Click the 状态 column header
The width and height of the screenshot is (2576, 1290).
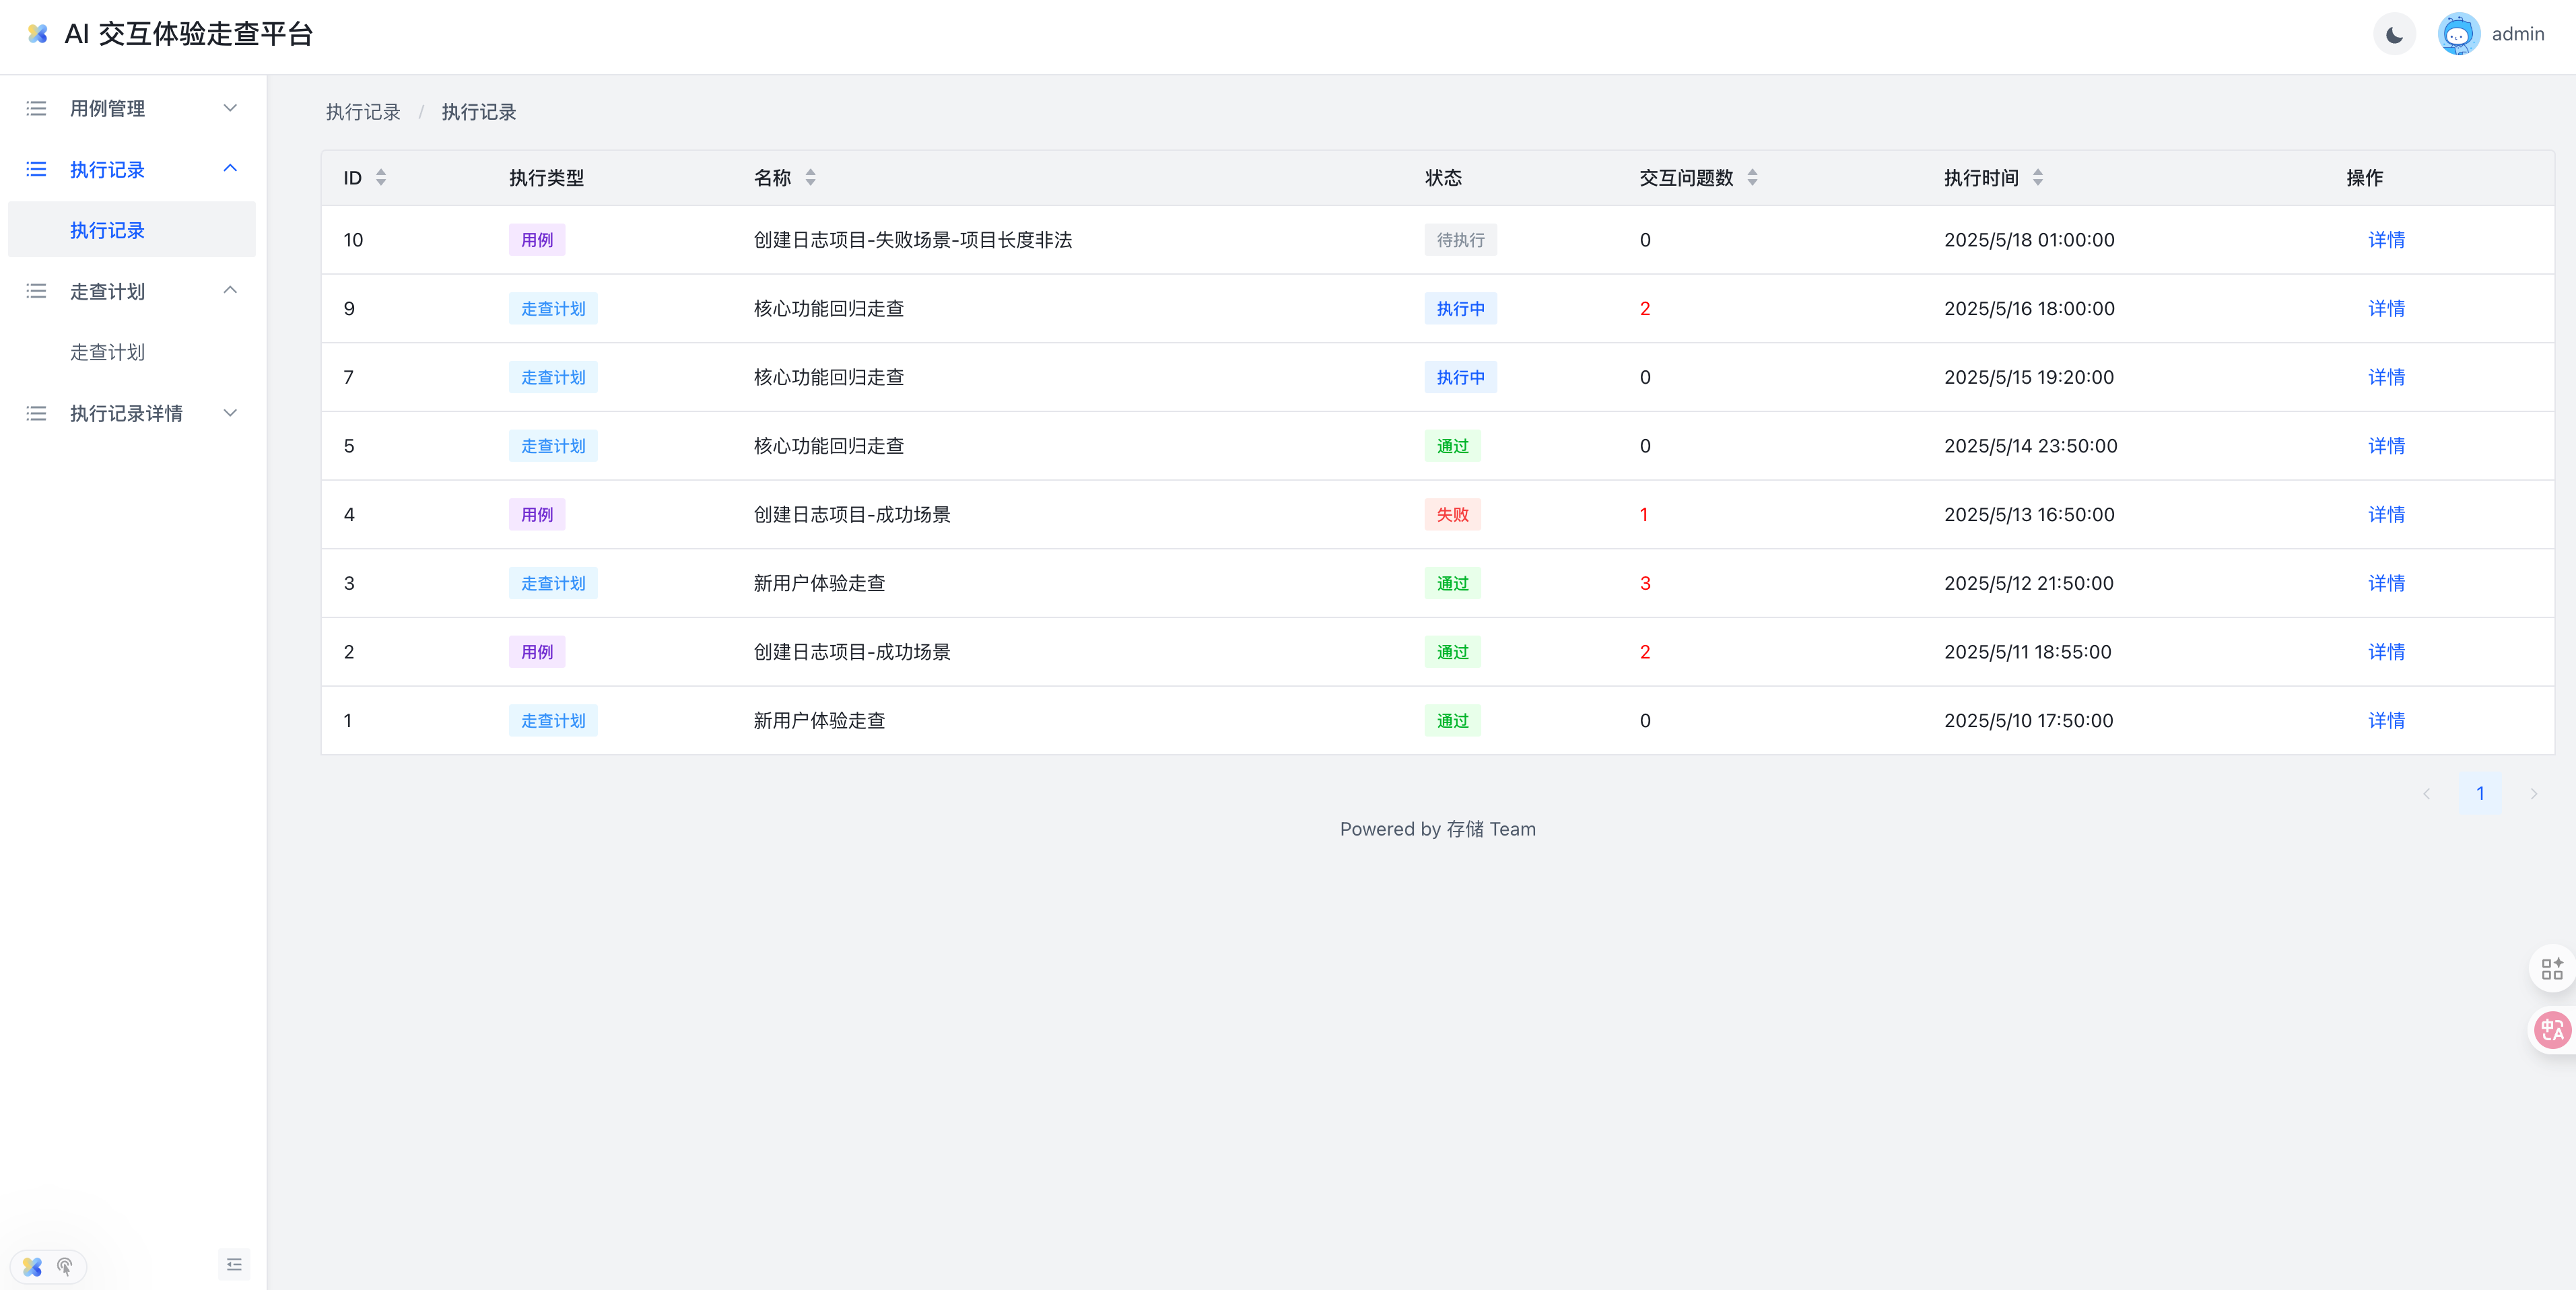1443,178
